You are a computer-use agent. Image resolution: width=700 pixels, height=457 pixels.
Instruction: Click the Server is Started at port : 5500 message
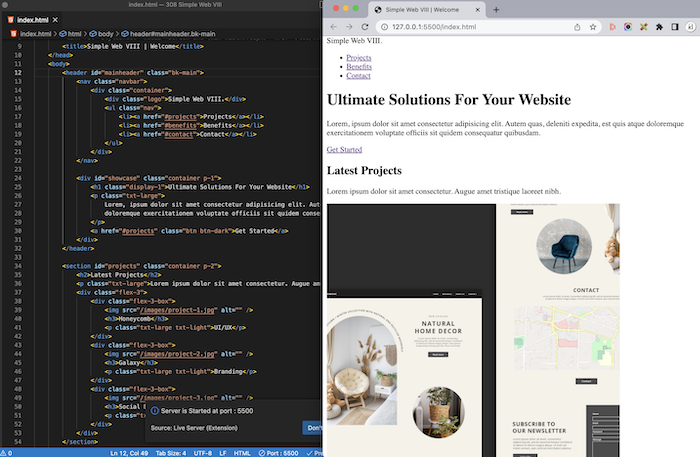(x=207, y=411)
